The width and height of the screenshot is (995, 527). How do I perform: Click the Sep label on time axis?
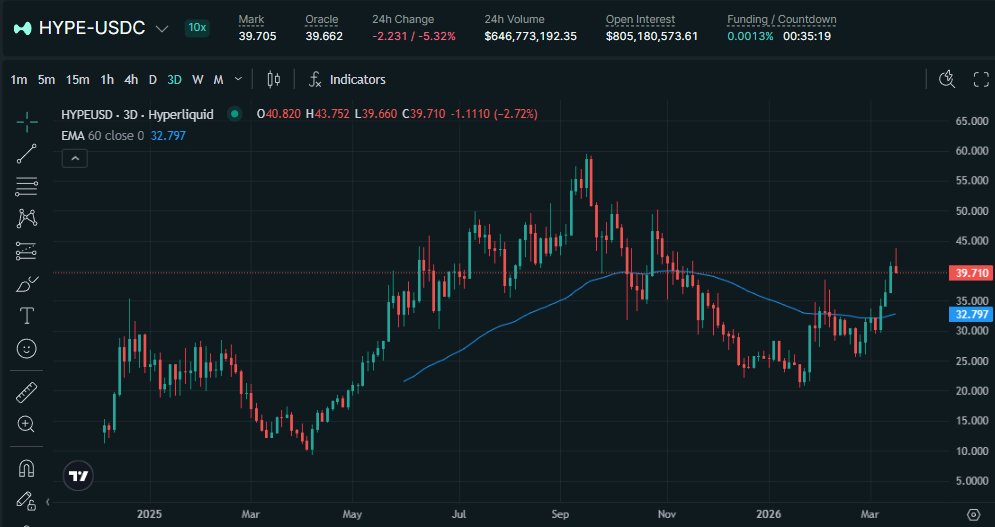point(560,514)
